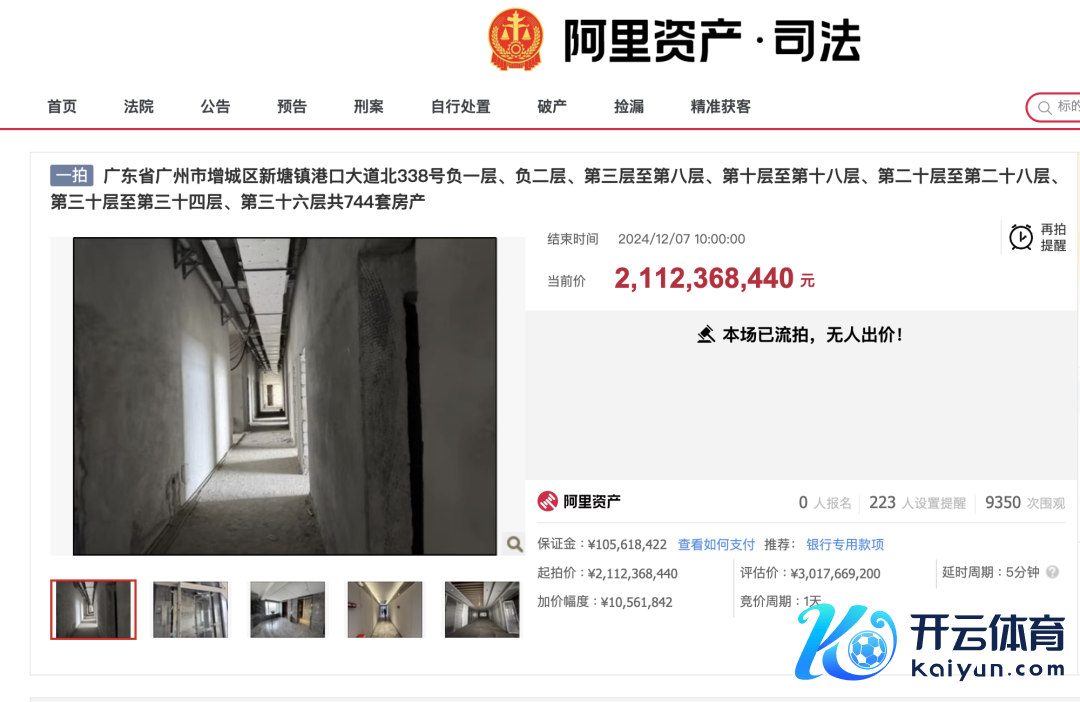Open the 首页 navigation tab
This screenshot has height=702, width=1080.
(62, 107)
